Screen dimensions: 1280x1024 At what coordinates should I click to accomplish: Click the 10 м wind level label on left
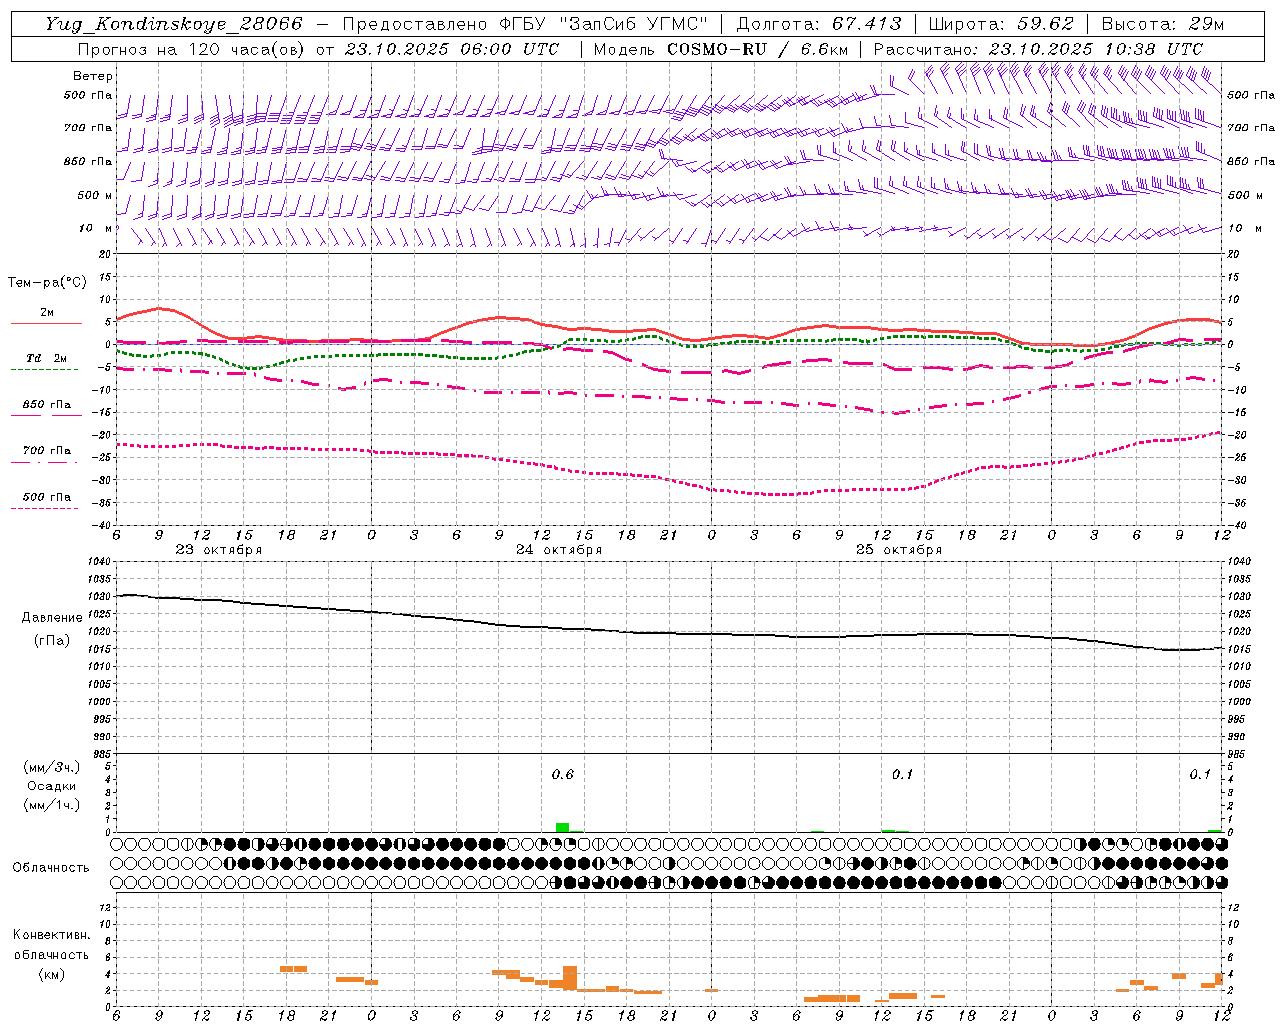tap(95, 228)
